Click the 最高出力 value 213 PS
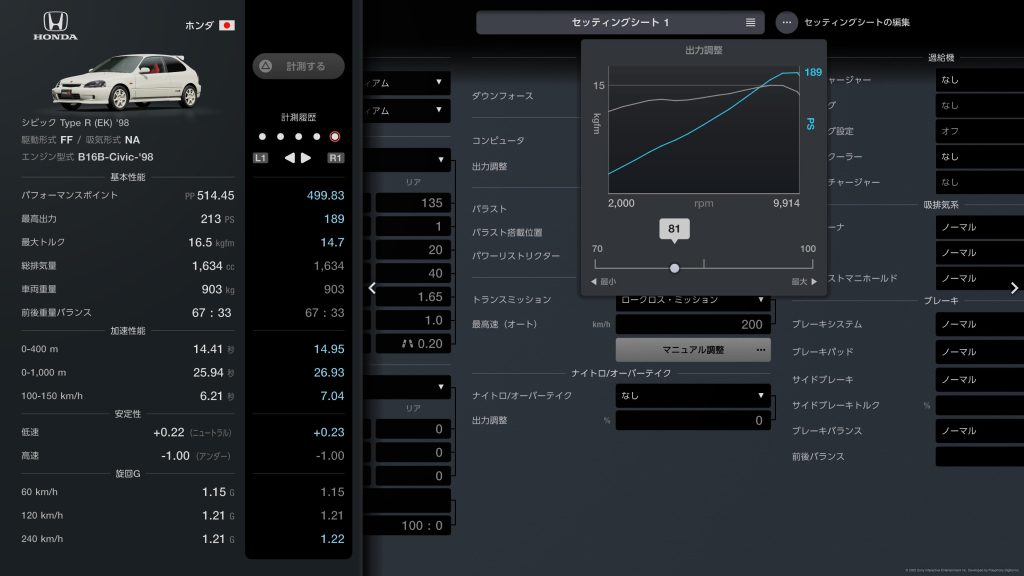The height and width of the screenshot is (576, 1024). [x=217, y=219]
